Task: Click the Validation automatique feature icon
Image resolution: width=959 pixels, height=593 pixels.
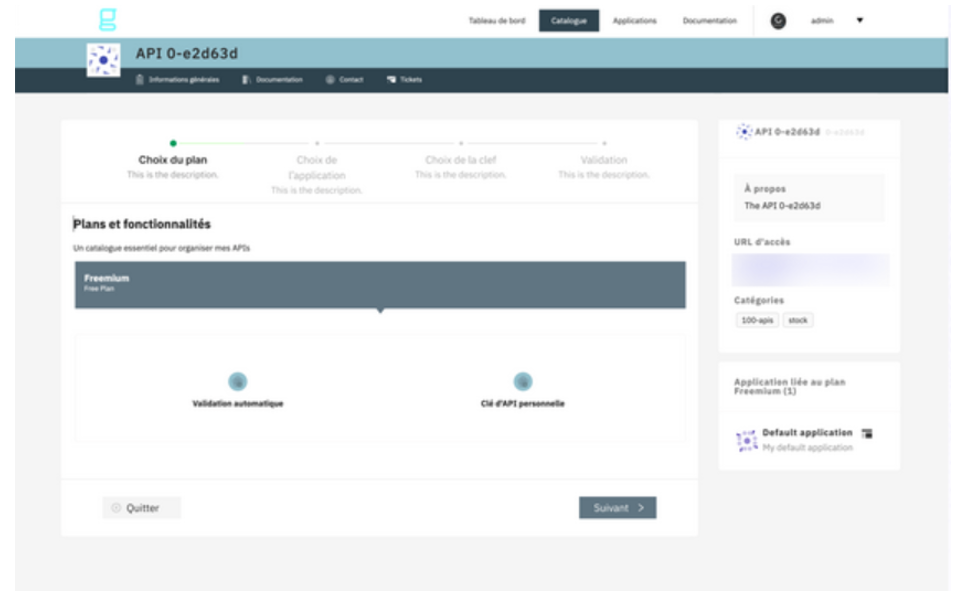Action: pyautogui.click(x=237, y=381)
